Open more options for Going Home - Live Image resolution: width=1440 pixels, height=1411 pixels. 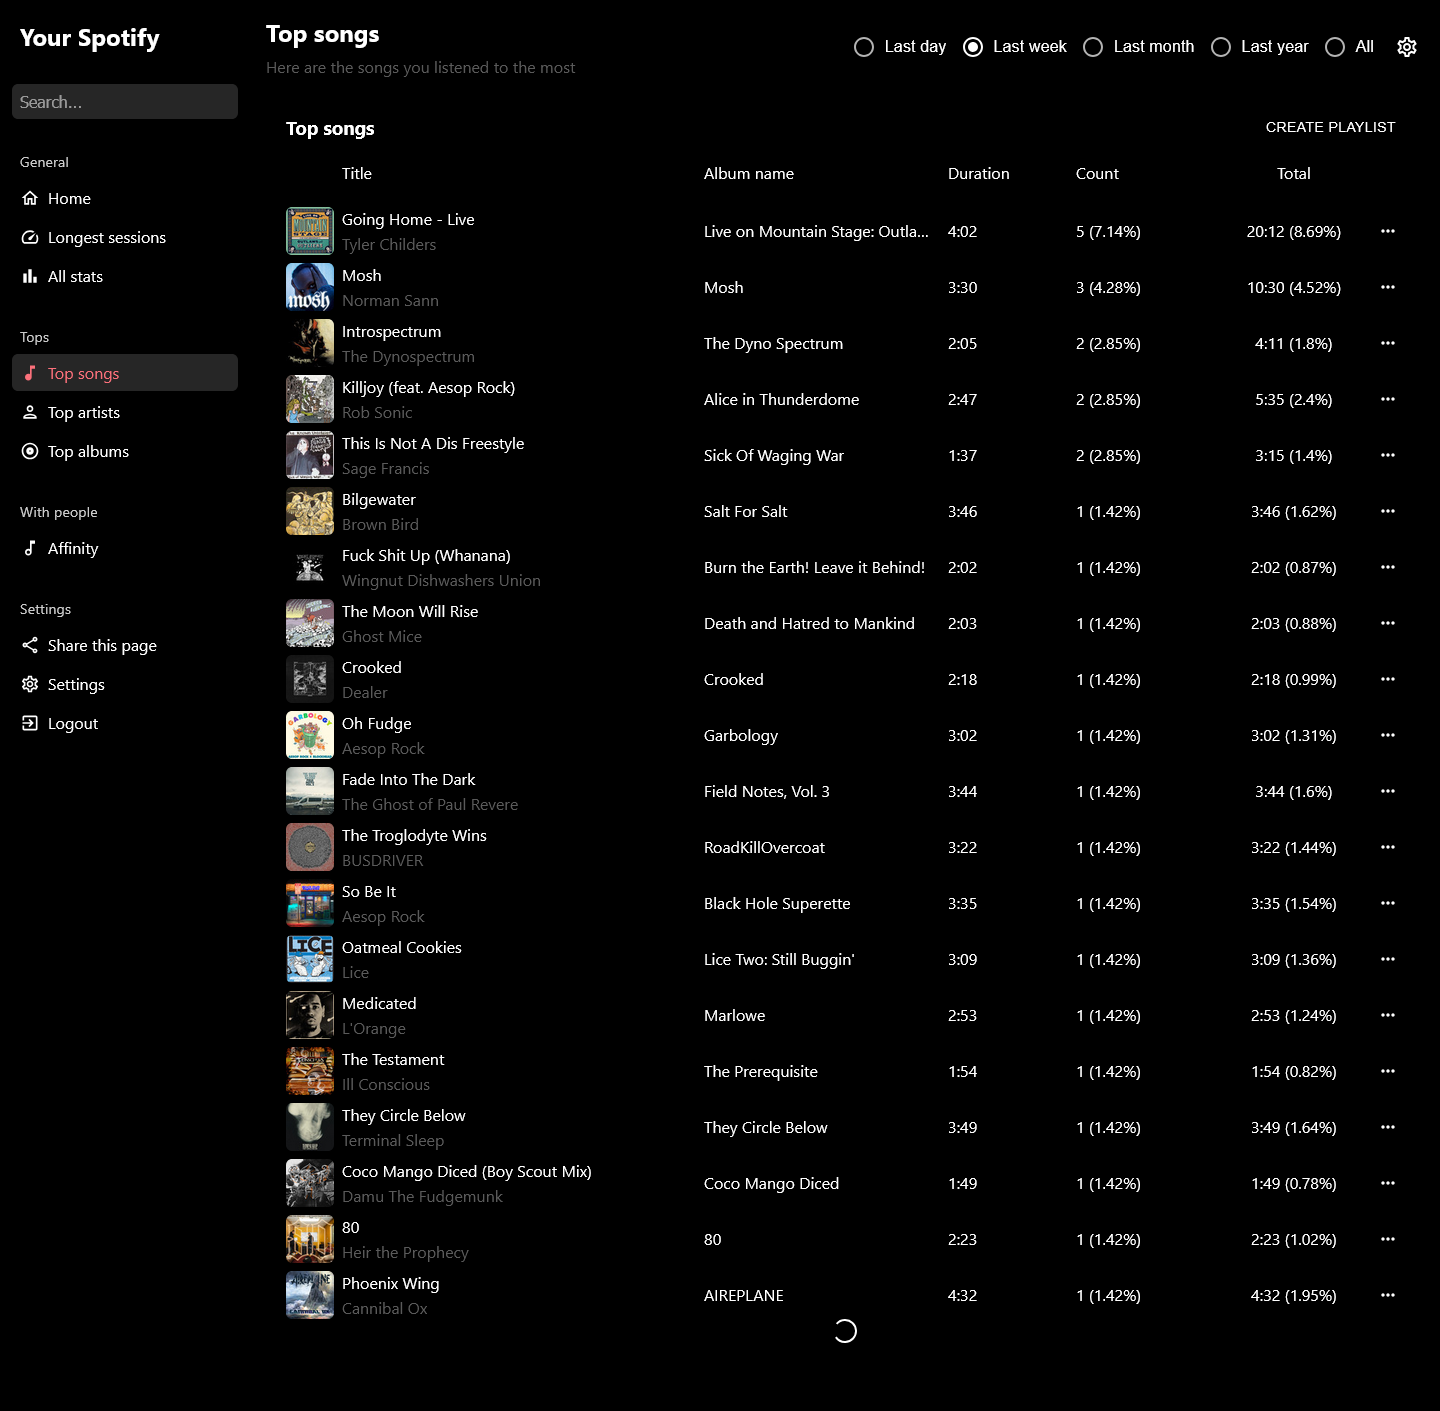pyautogui.click(x=1388, y=231)
